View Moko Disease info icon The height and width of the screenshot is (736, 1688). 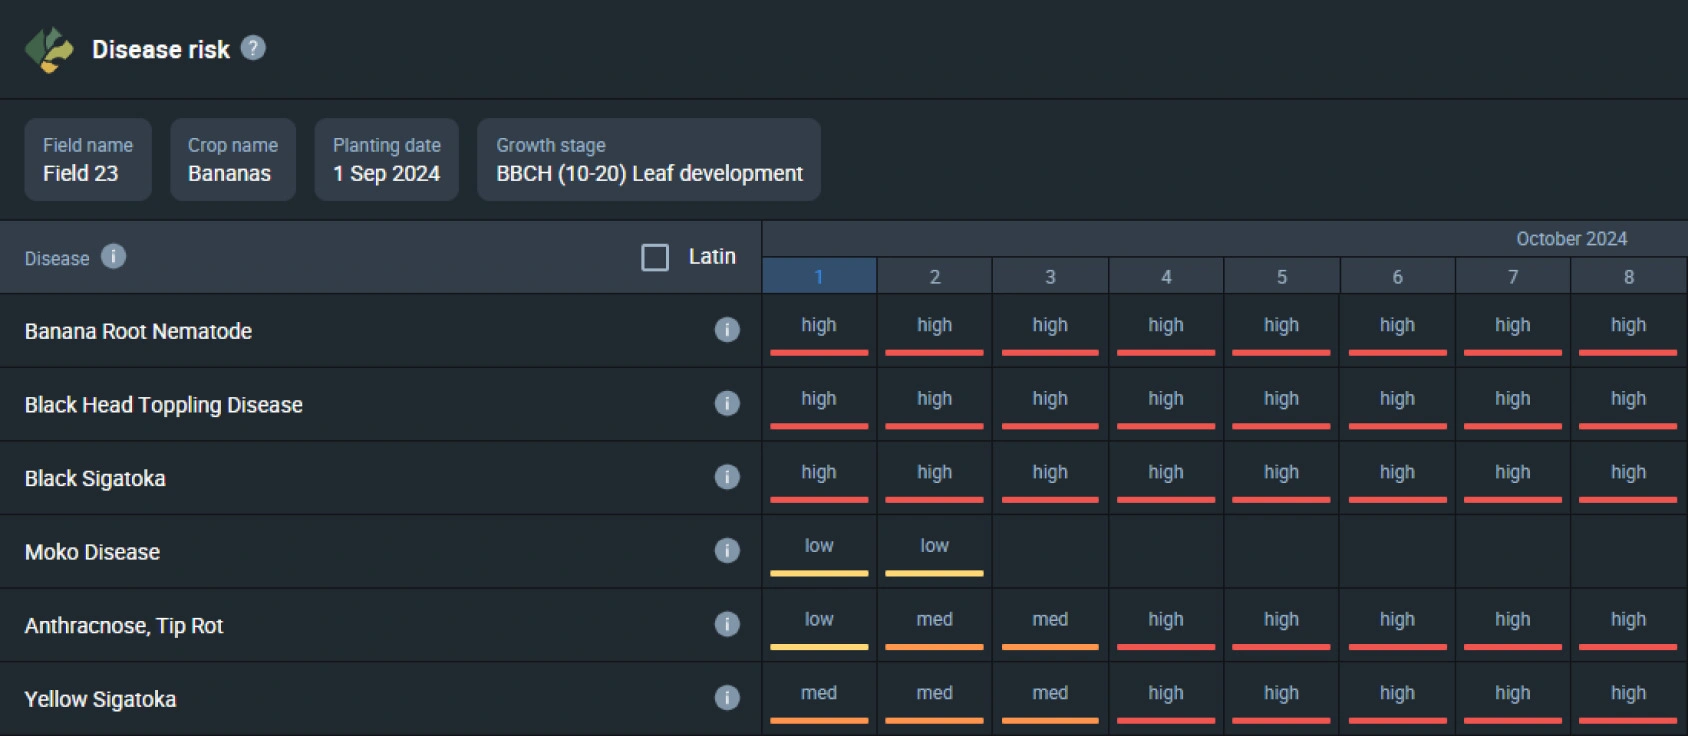coord(727,551)
